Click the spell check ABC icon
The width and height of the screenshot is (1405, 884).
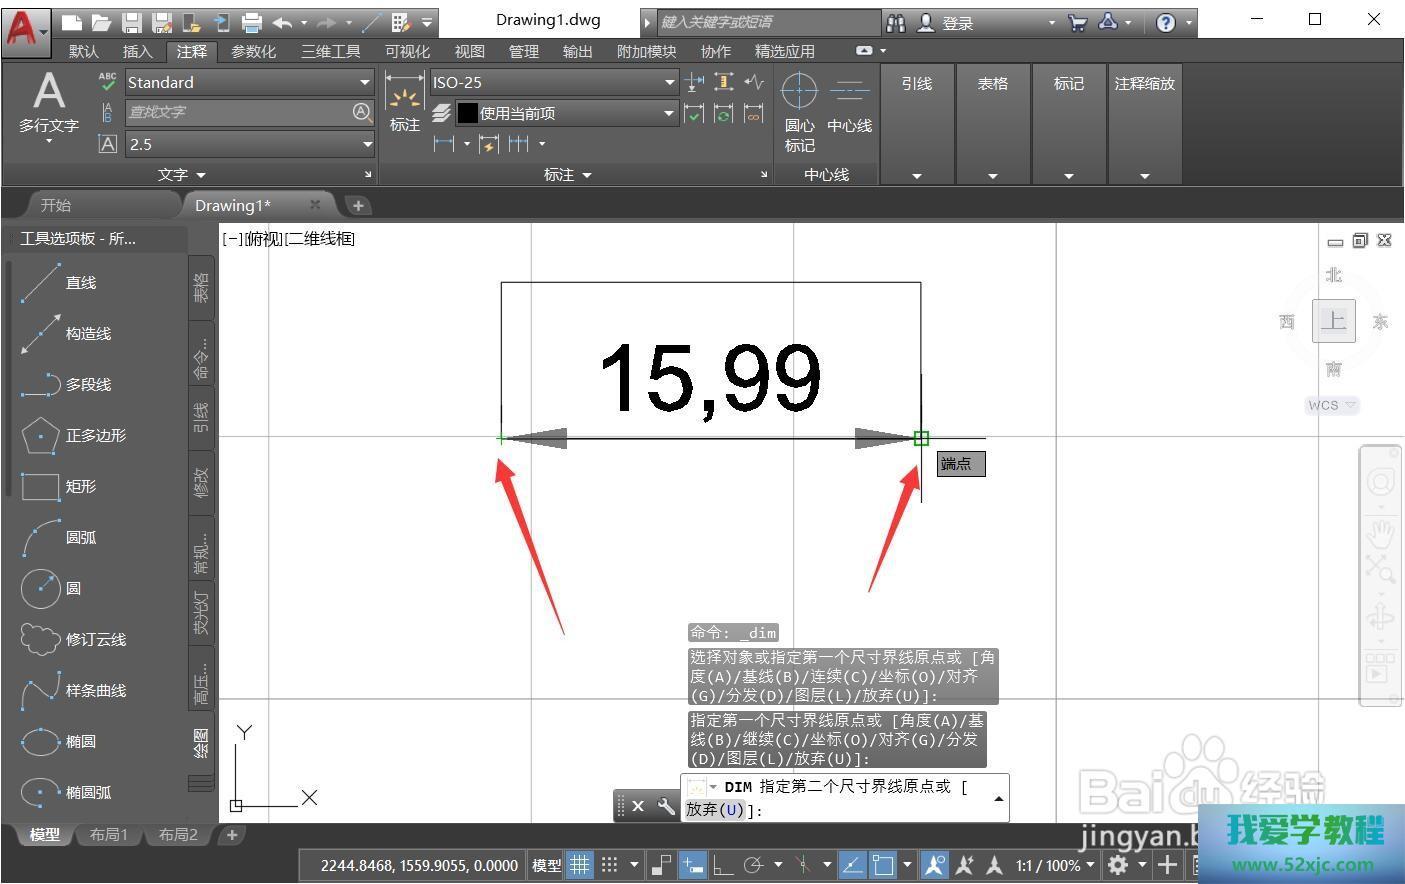108,82
